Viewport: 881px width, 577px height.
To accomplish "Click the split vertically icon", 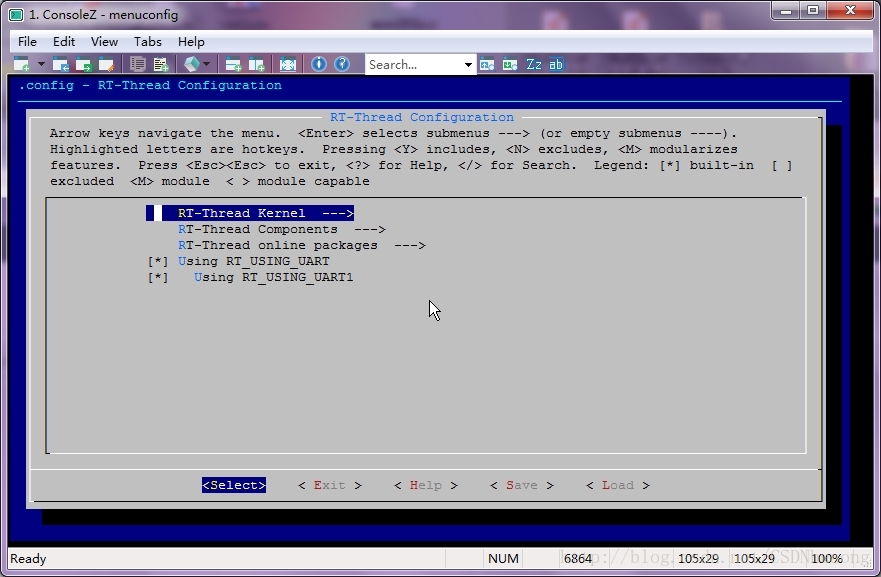I will coord(256,64).
